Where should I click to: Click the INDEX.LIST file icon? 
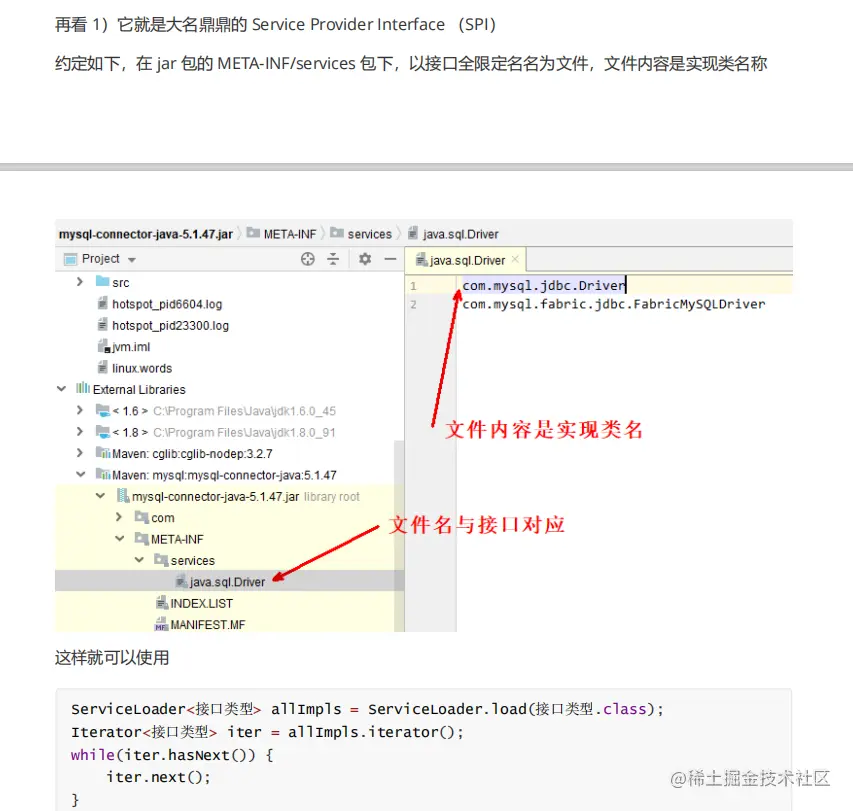(162, 603)
